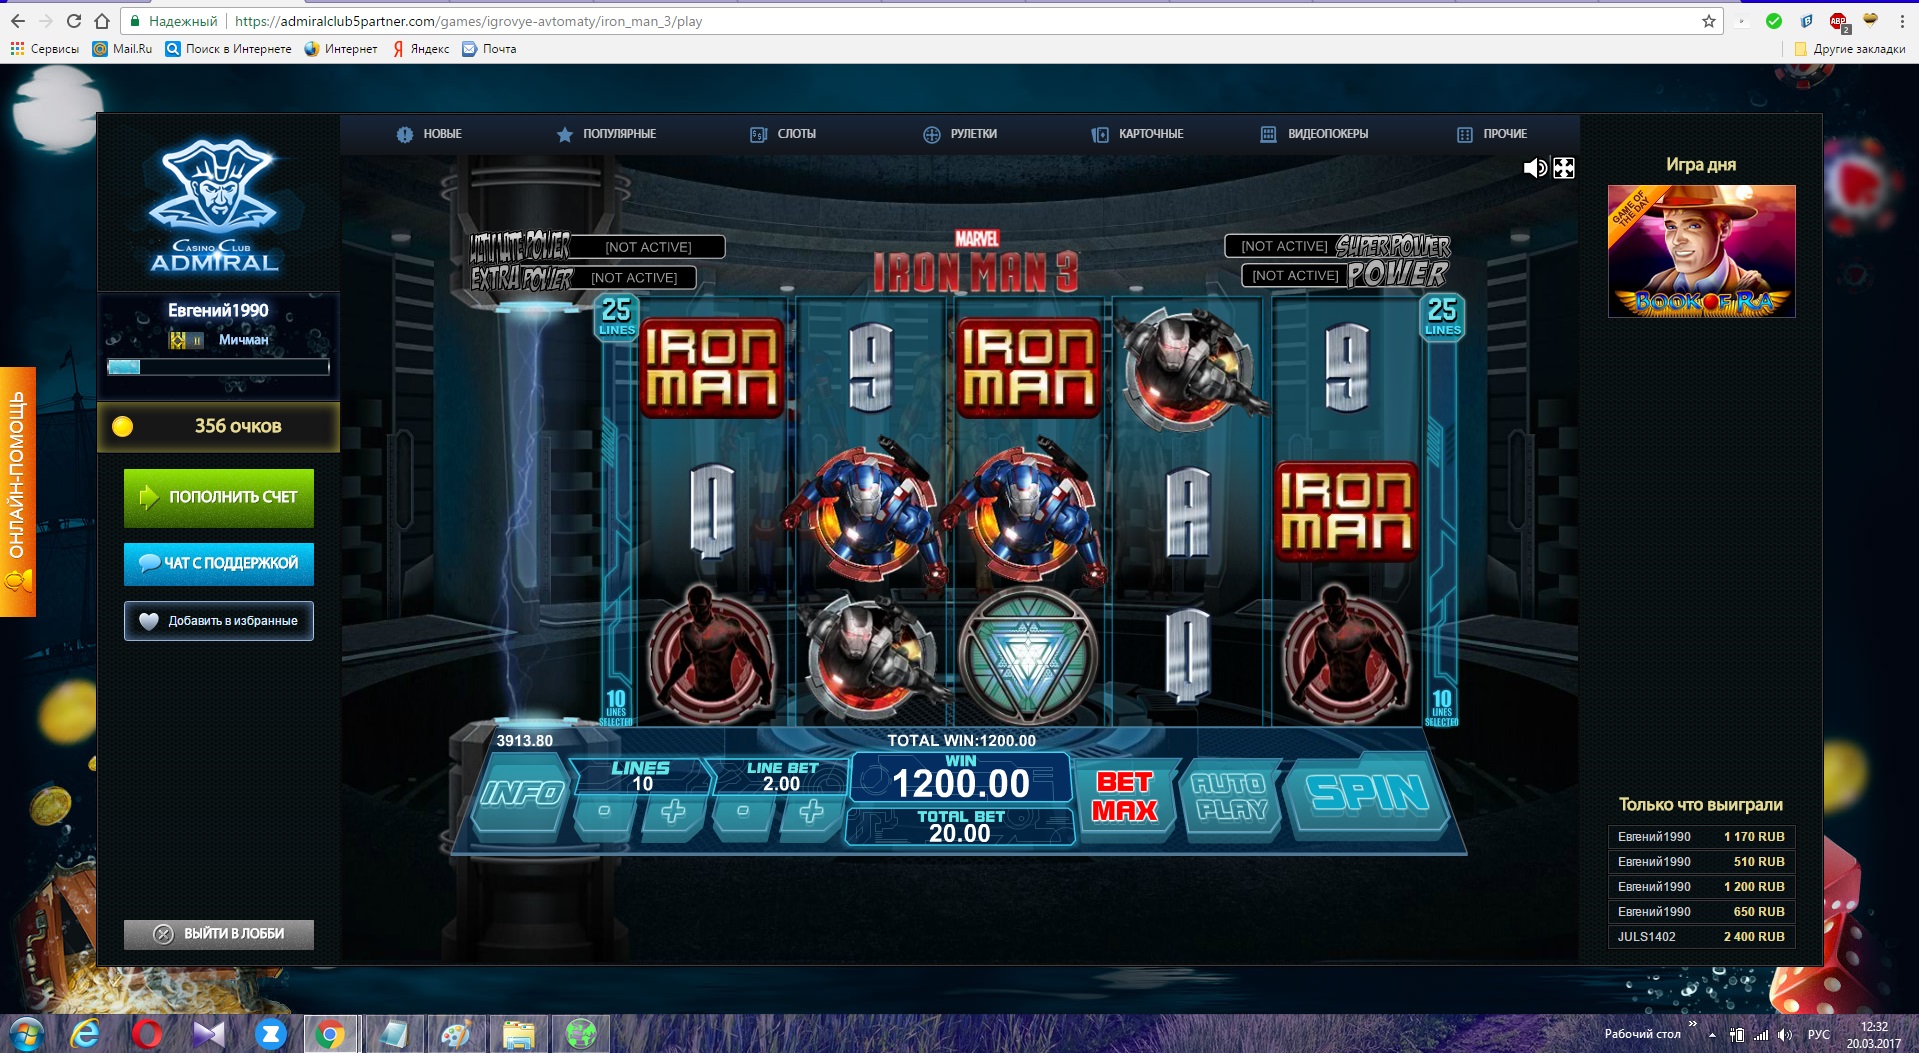Open the Adblock Plus extension
This screenshot has width=1919, height=1053.
1838,21
